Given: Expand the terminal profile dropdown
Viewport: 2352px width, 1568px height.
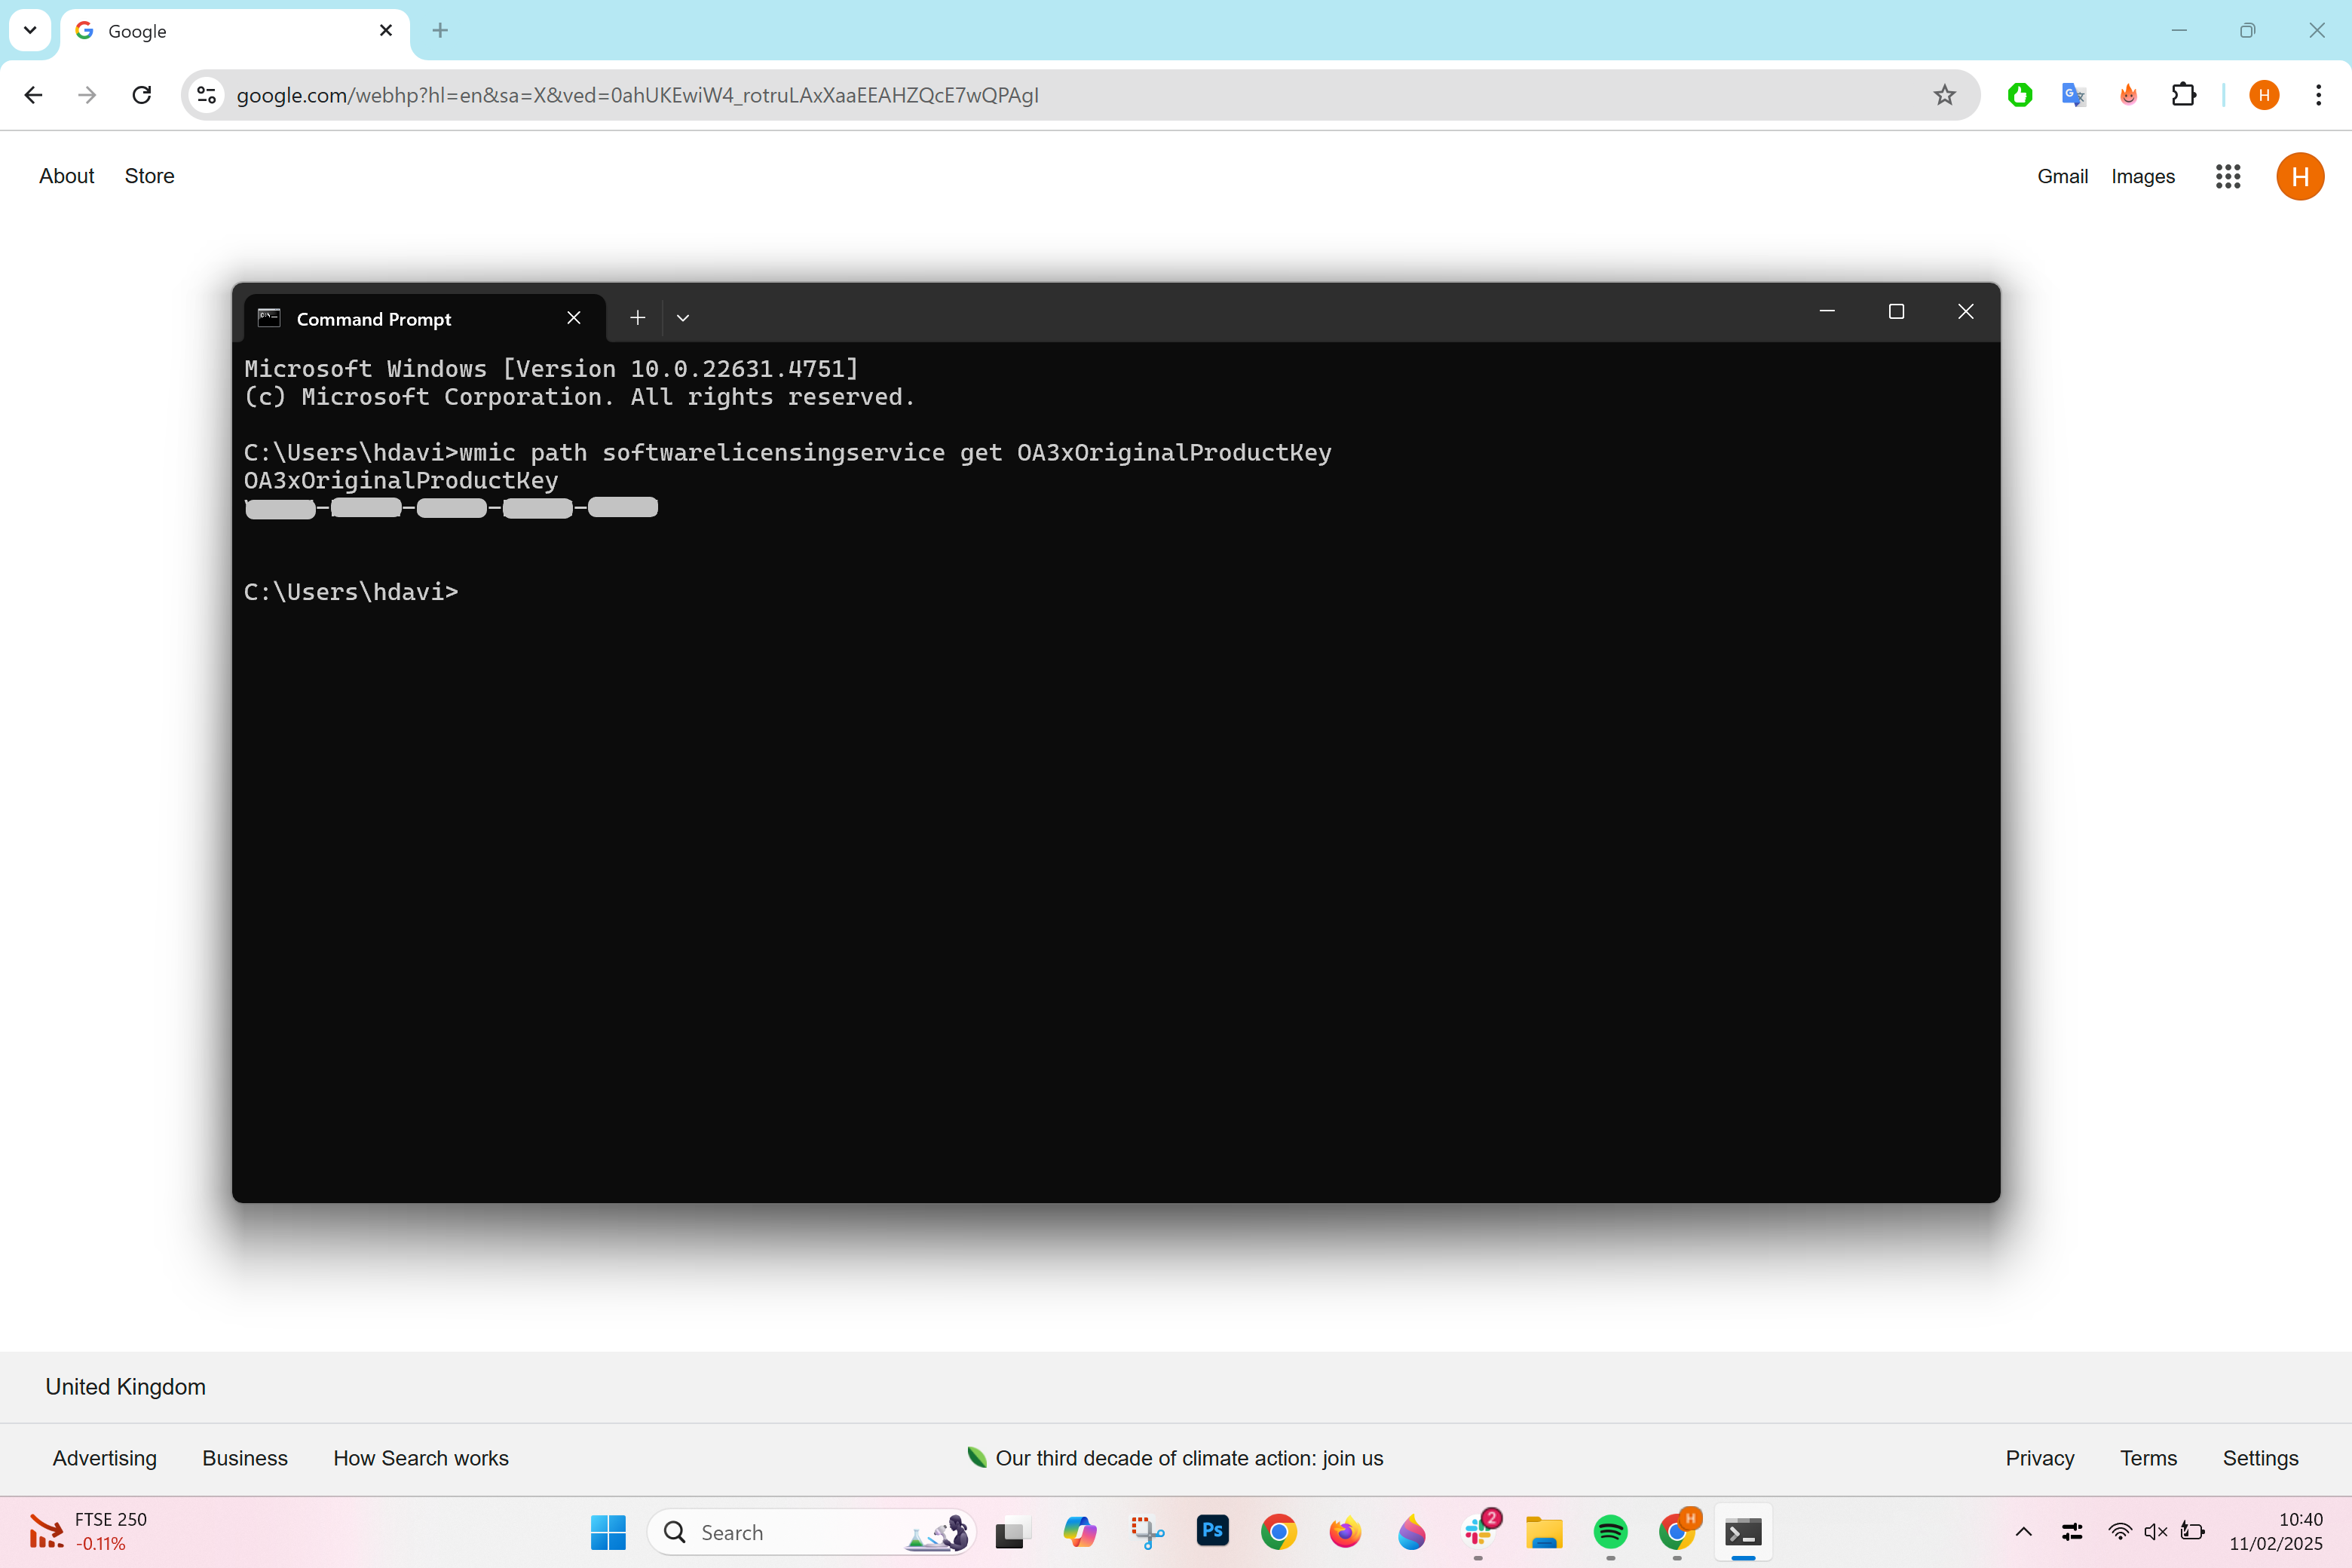Looking at the screenshot, I should pyautogui.click(x=683, y=318).
